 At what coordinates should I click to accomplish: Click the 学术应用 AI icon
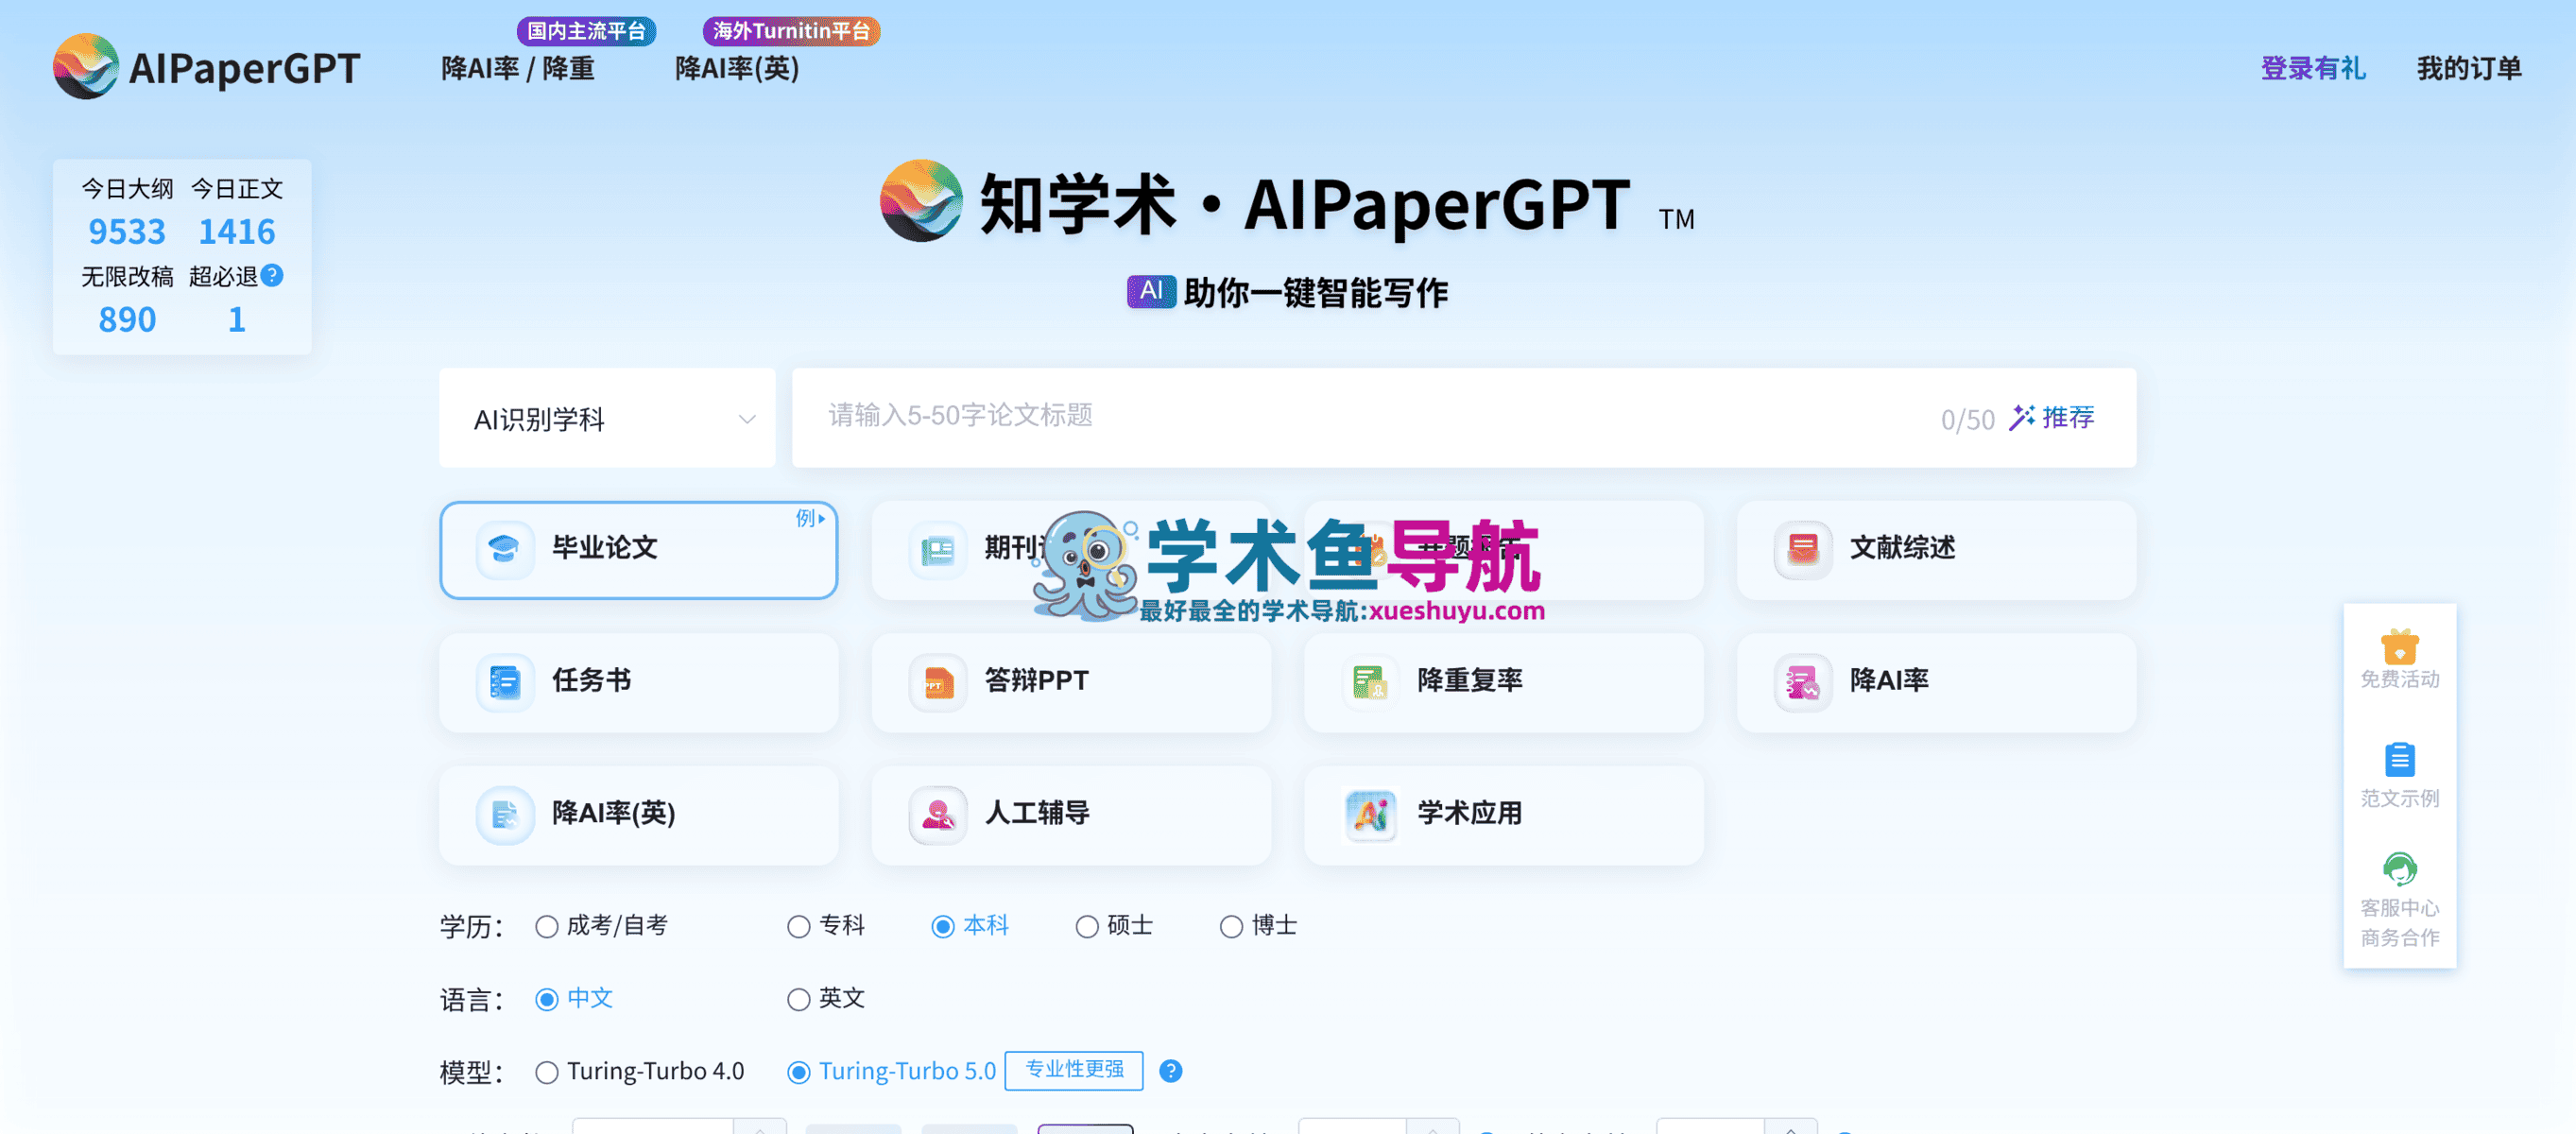(x=1369, y=815)
